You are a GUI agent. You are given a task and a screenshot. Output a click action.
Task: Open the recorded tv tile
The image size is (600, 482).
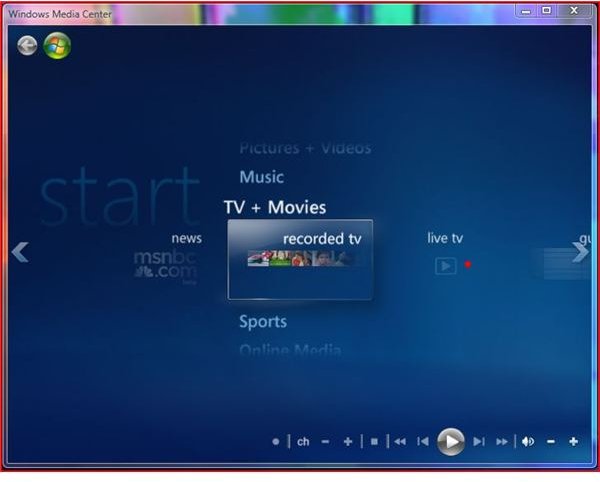tap(300, 259)
